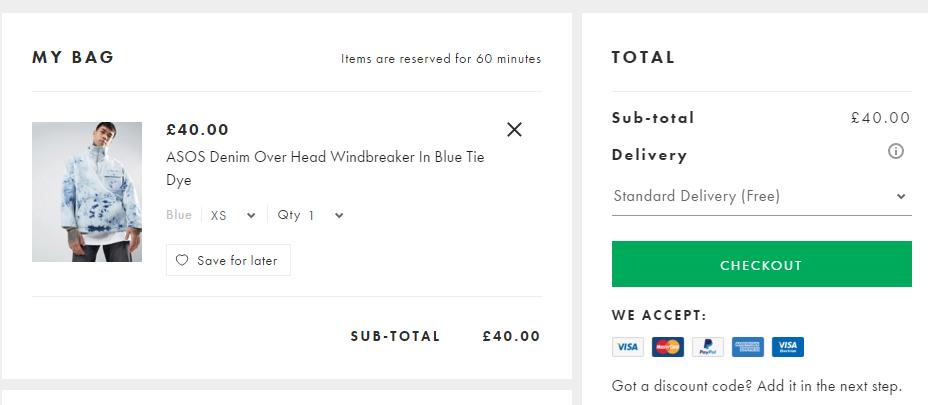Screen dimensions: 928x405
Task: Click the PayPal payment icon
Action: [707, 347]
